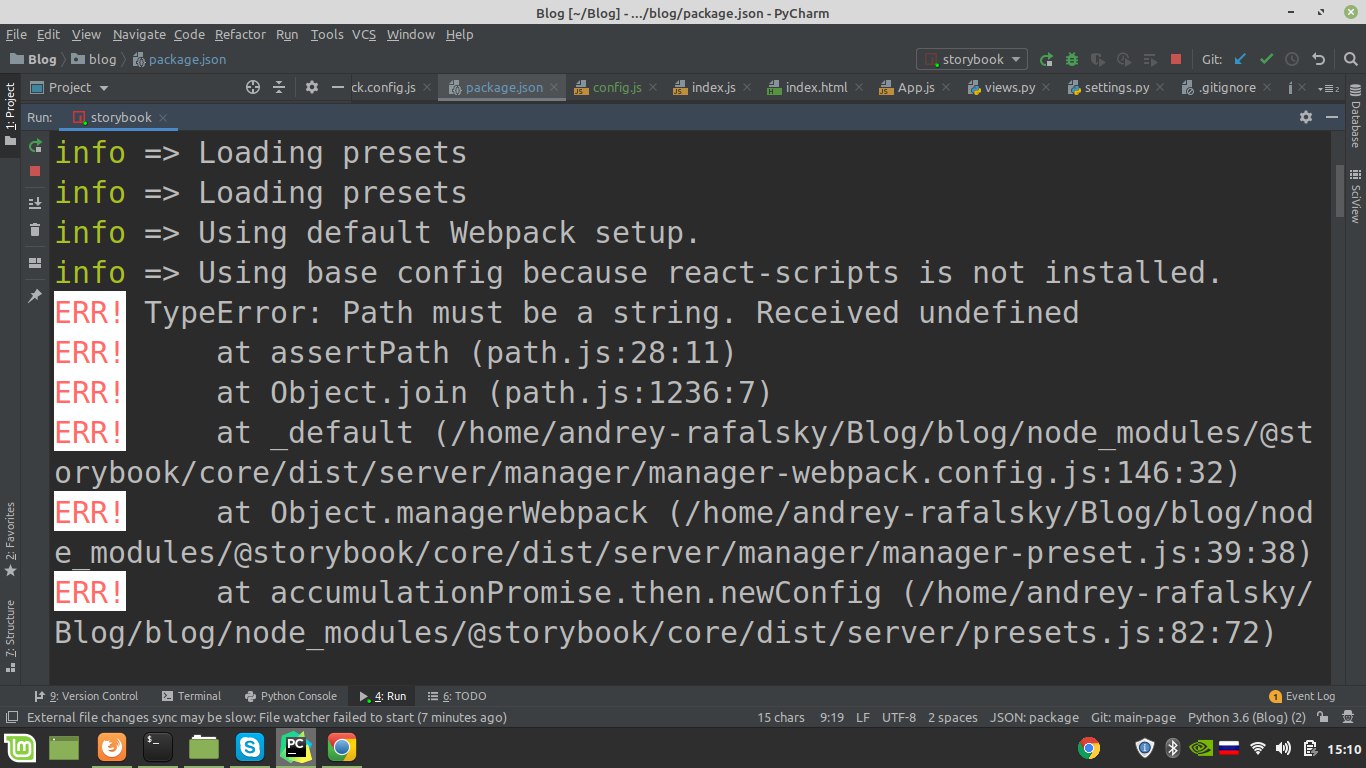Click the main toolbar rerun storybook icon

pyautogui.click(x=1046, y=60)
